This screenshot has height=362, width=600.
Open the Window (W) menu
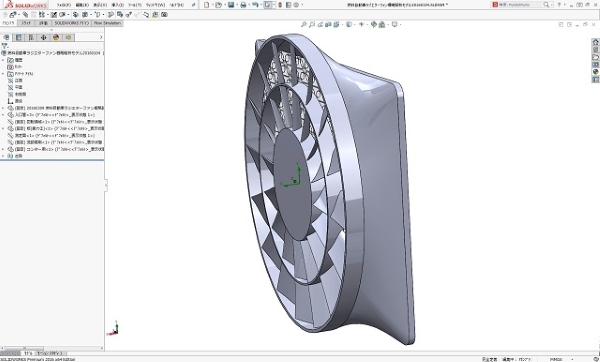(155, 5)
